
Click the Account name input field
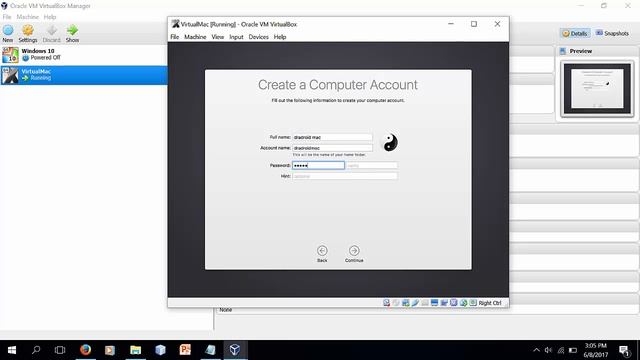[x=332, y=148]
